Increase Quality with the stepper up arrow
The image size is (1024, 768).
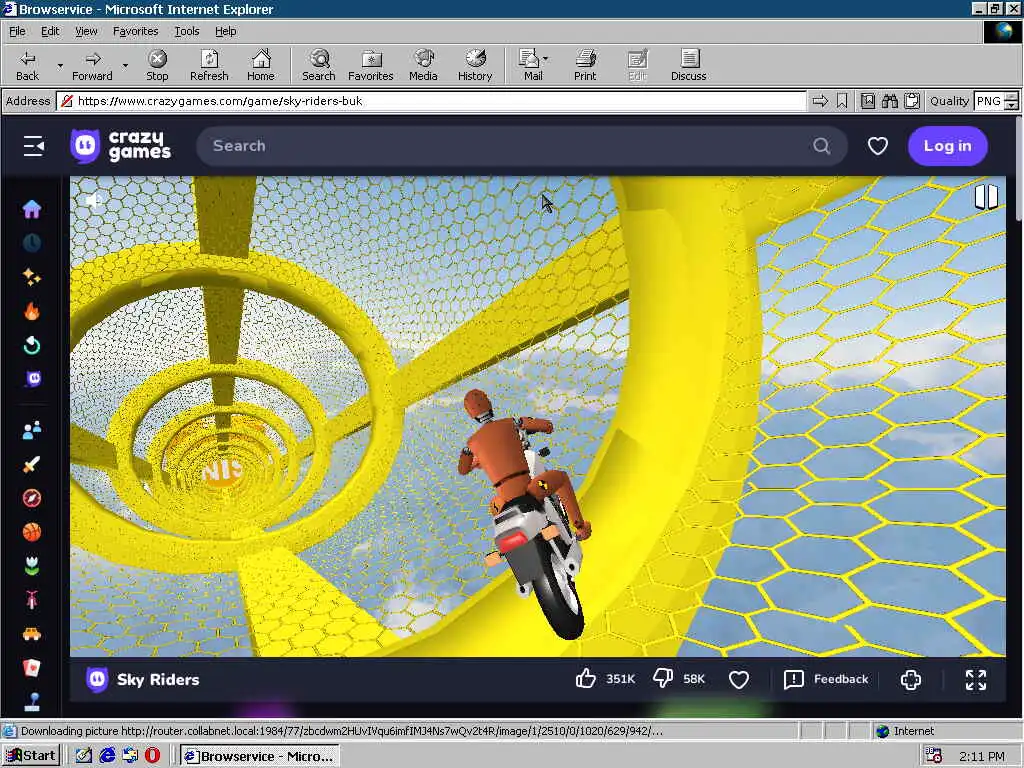(1011, 97)
